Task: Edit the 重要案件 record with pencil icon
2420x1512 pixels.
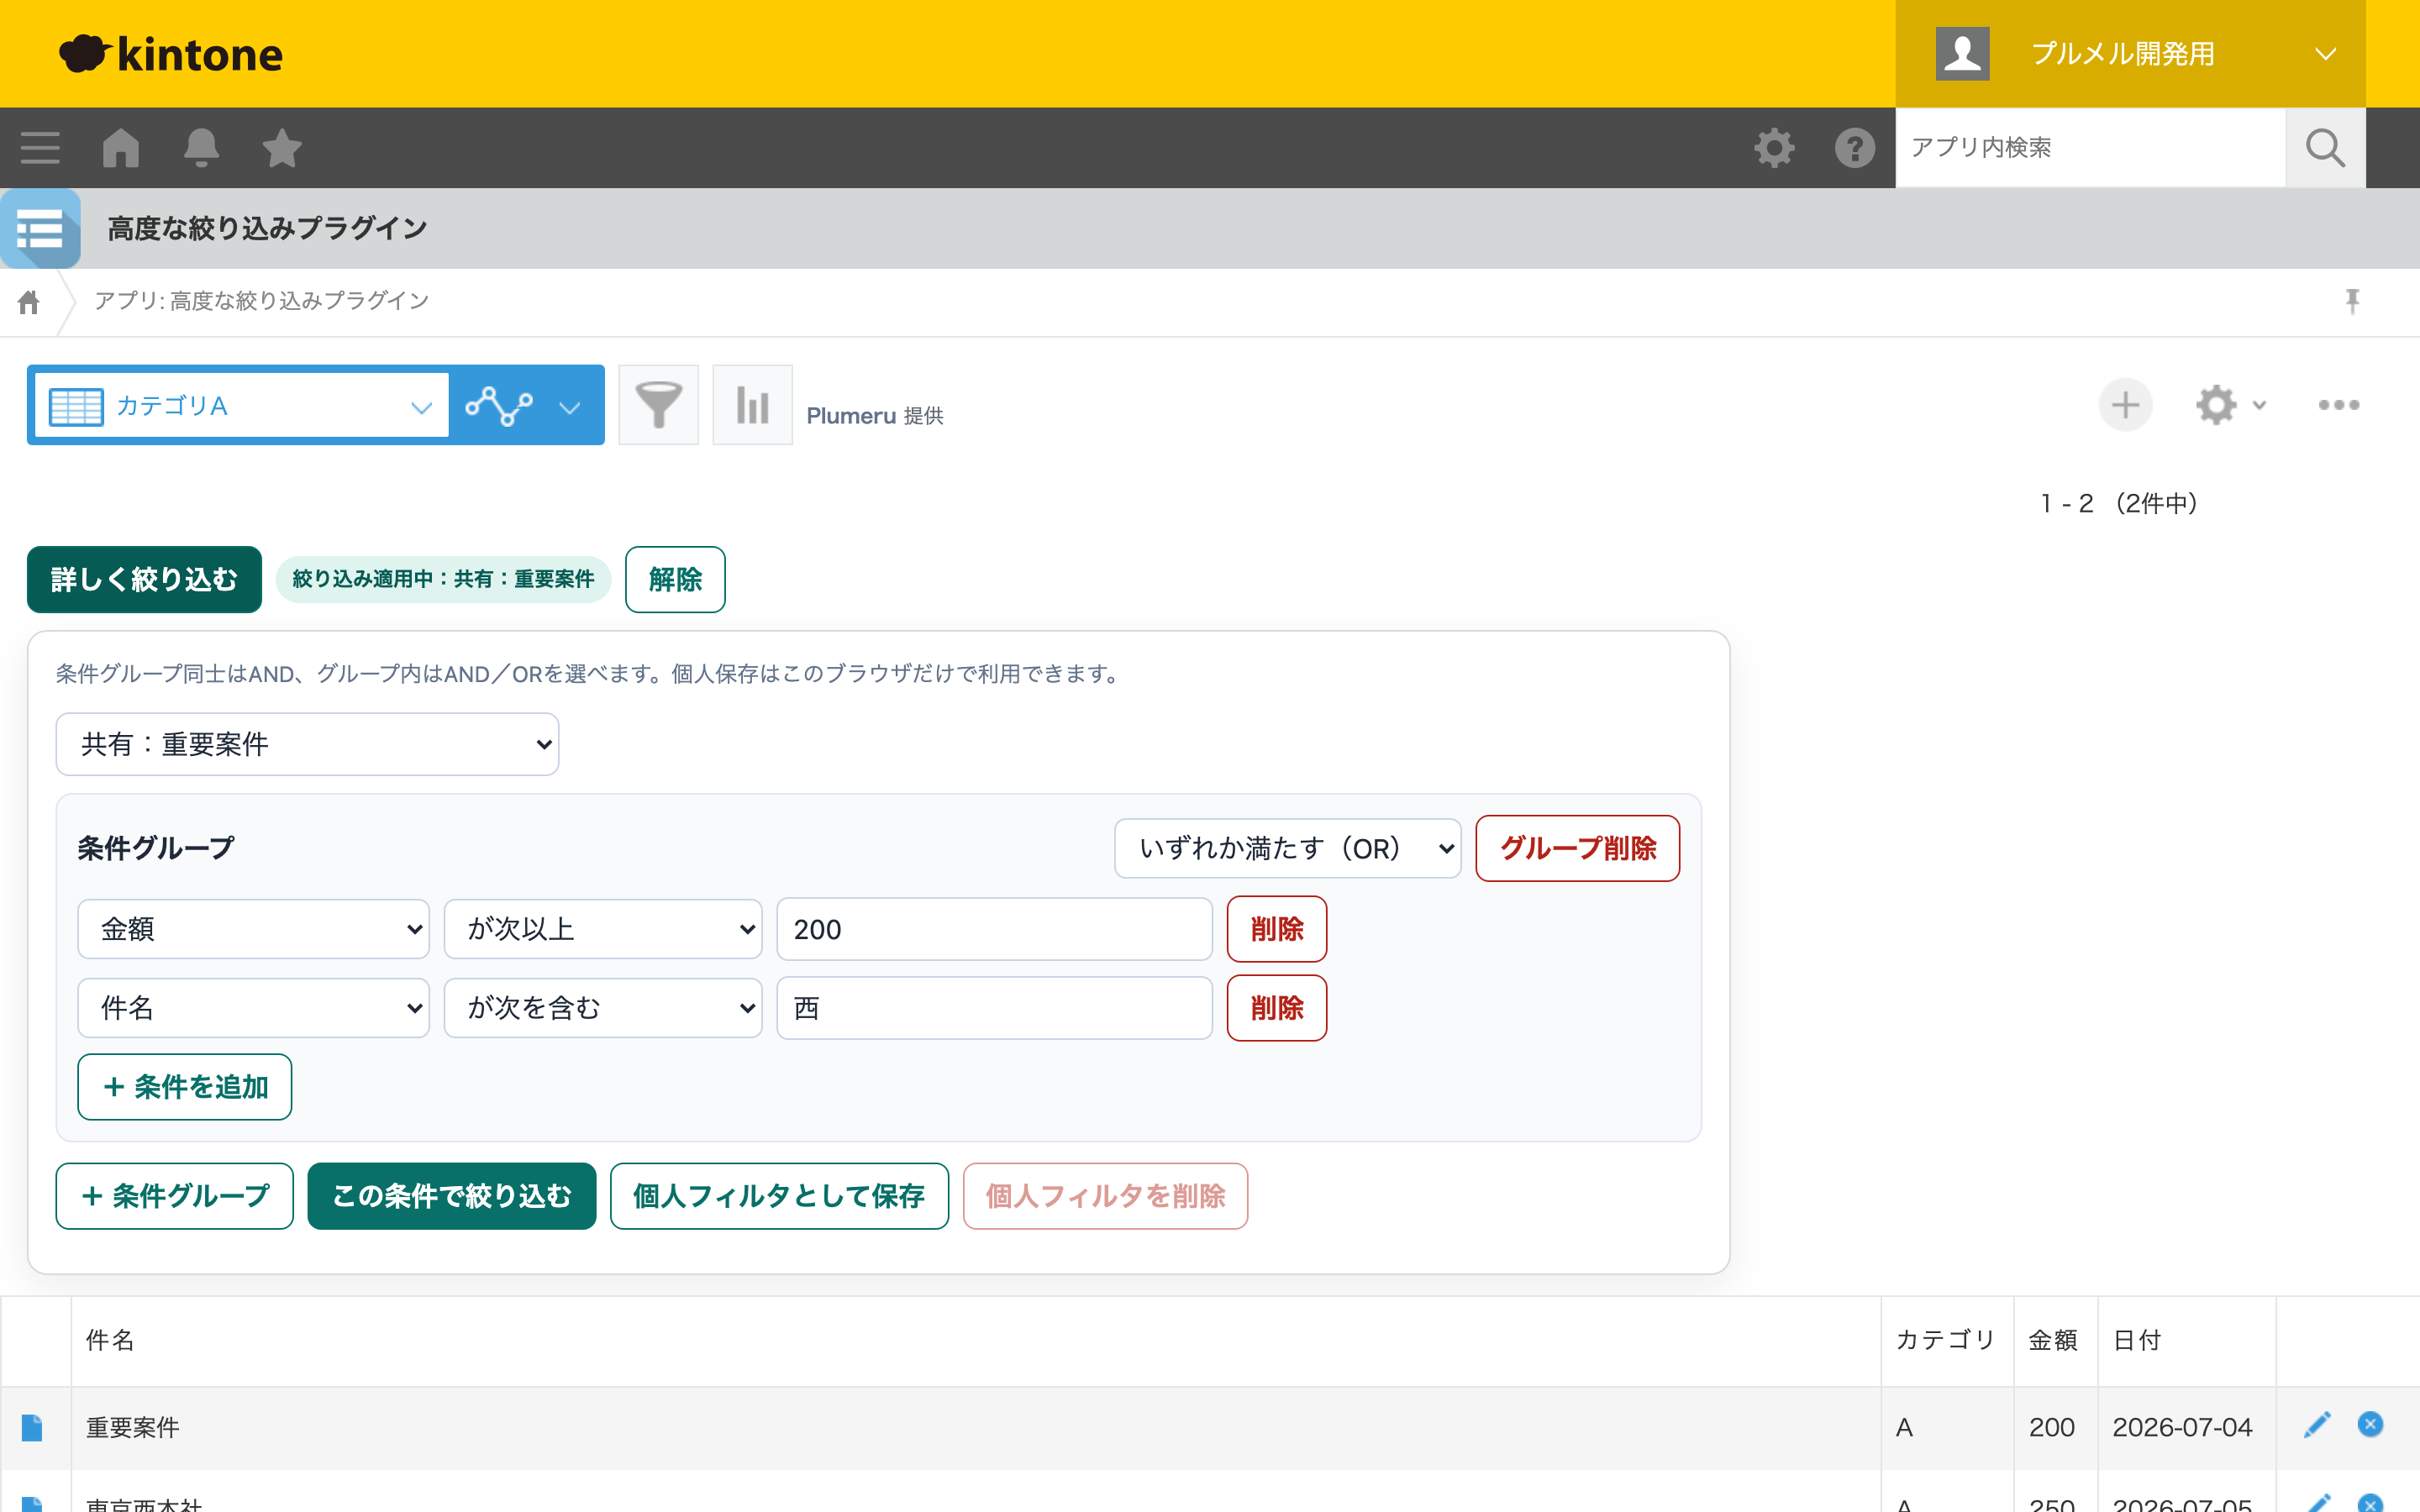Action: 2317,1425
